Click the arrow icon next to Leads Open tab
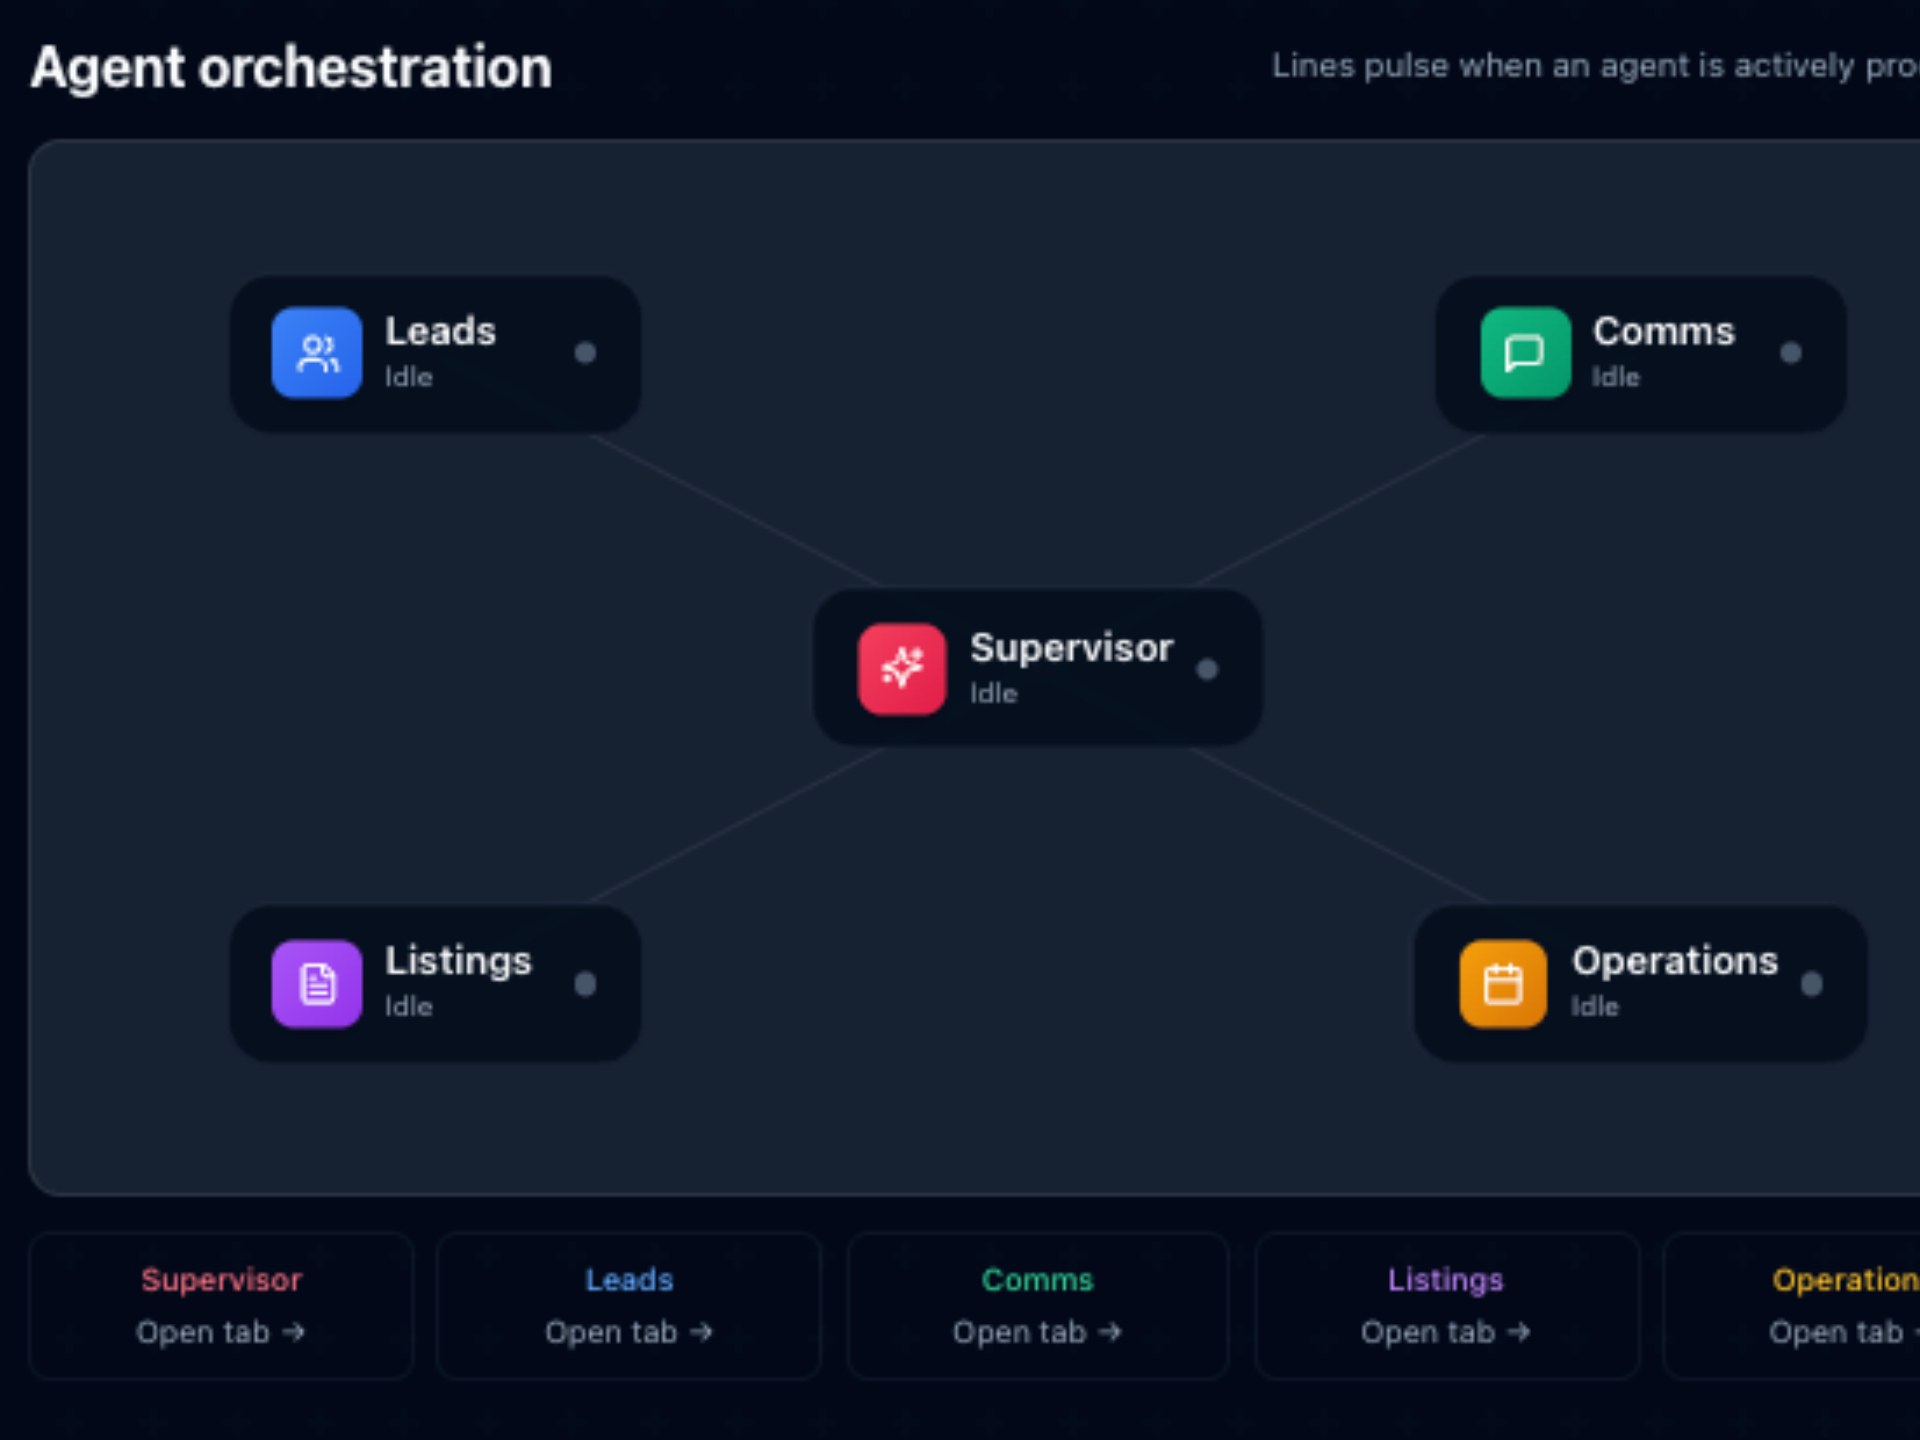 703,1332
